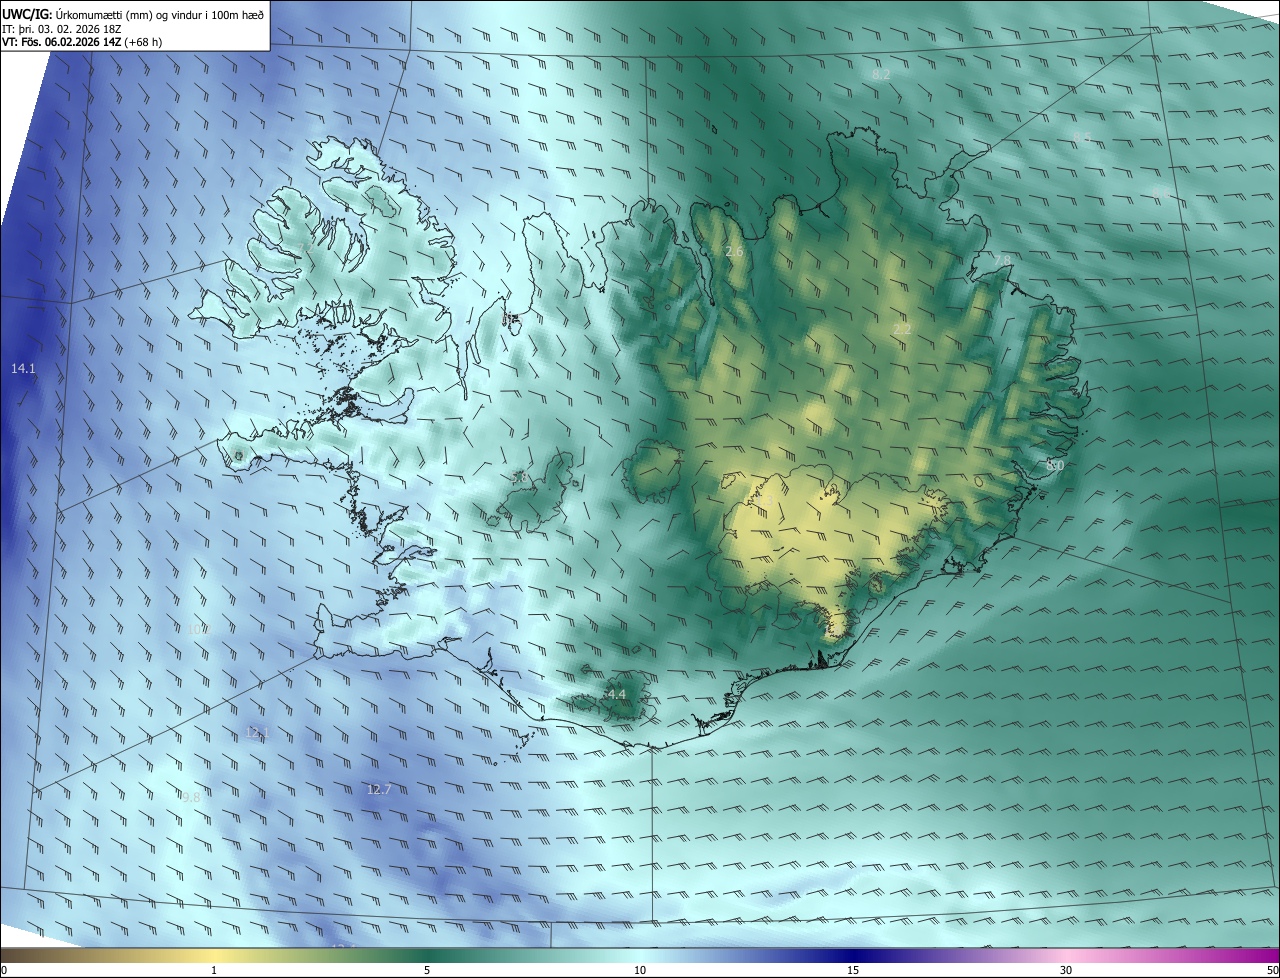Click the 1 tick on the color scale
The height and width of the screenshot is (978, 1280).
(214, 970)
